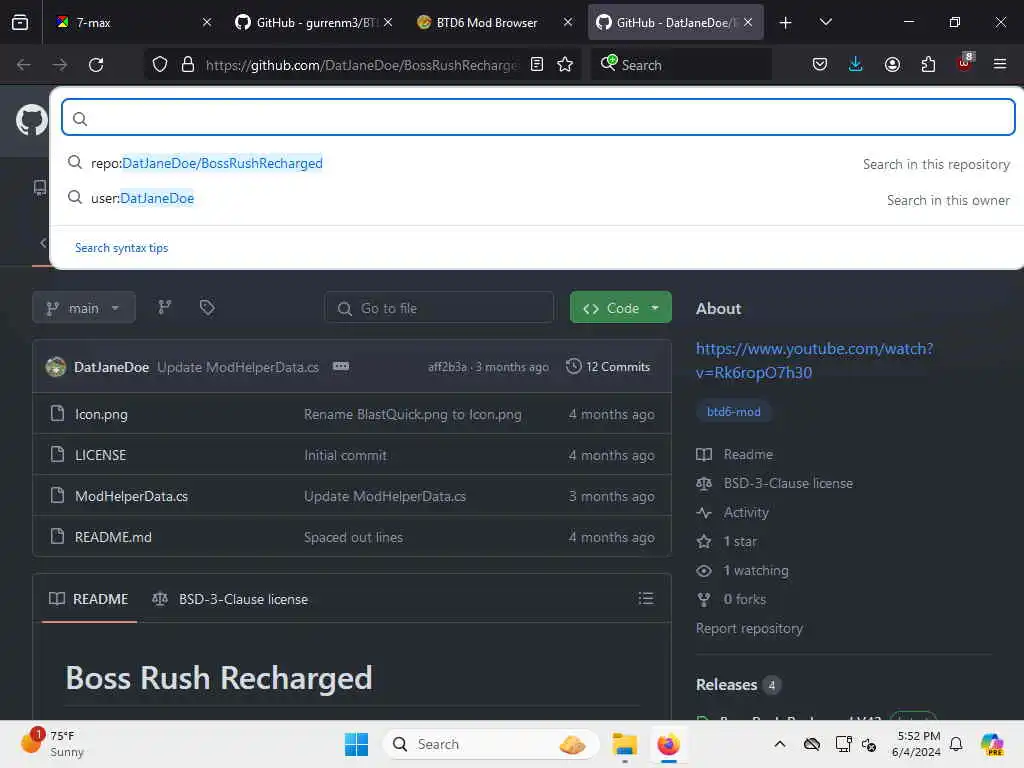Go to the GitHub homepage logo

[x=31, y=120]
